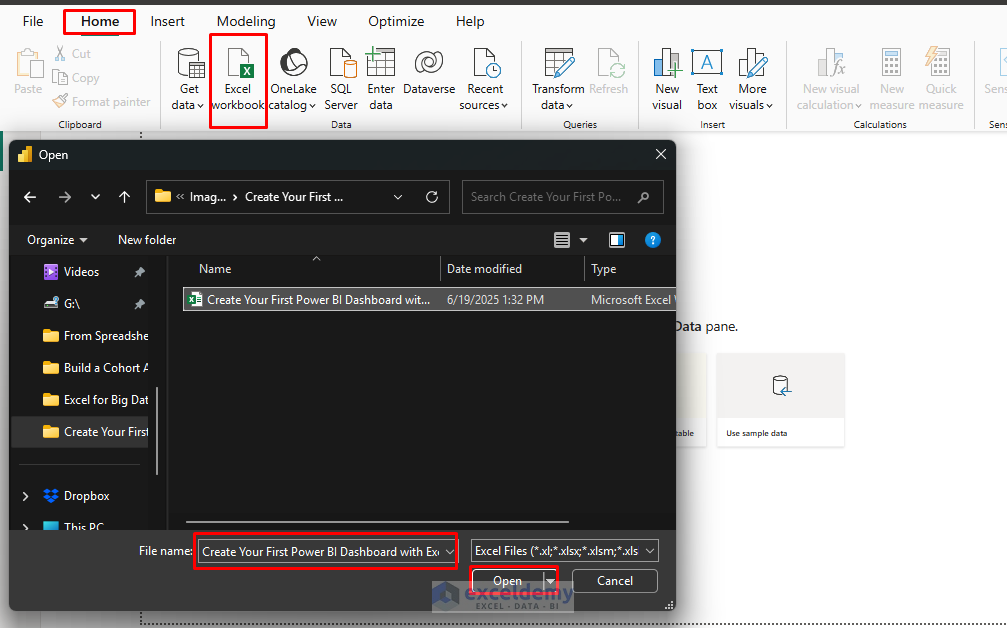The image size is (1007, 628).
Task: Click the view layout icon in dialog
Action: point(562,240)
